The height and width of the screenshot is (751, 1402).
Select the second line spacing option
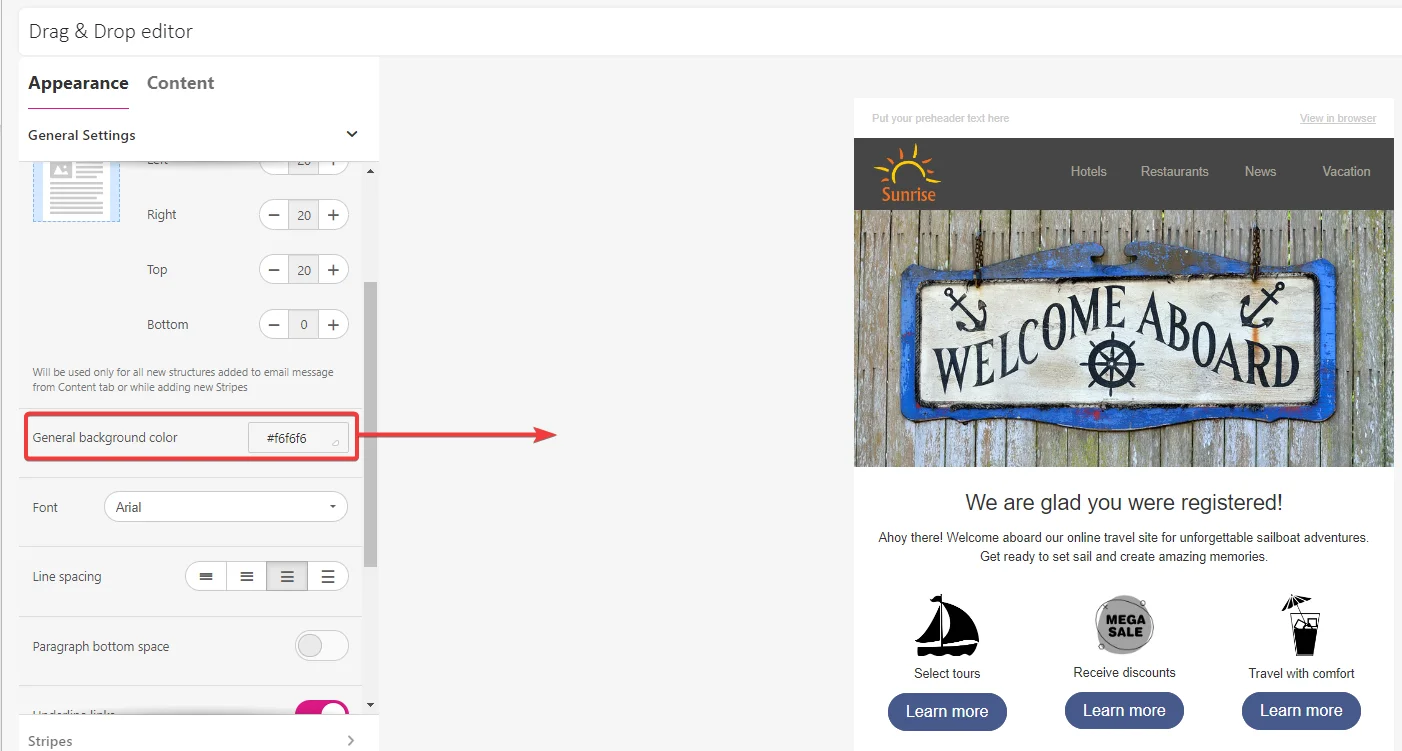247,577
